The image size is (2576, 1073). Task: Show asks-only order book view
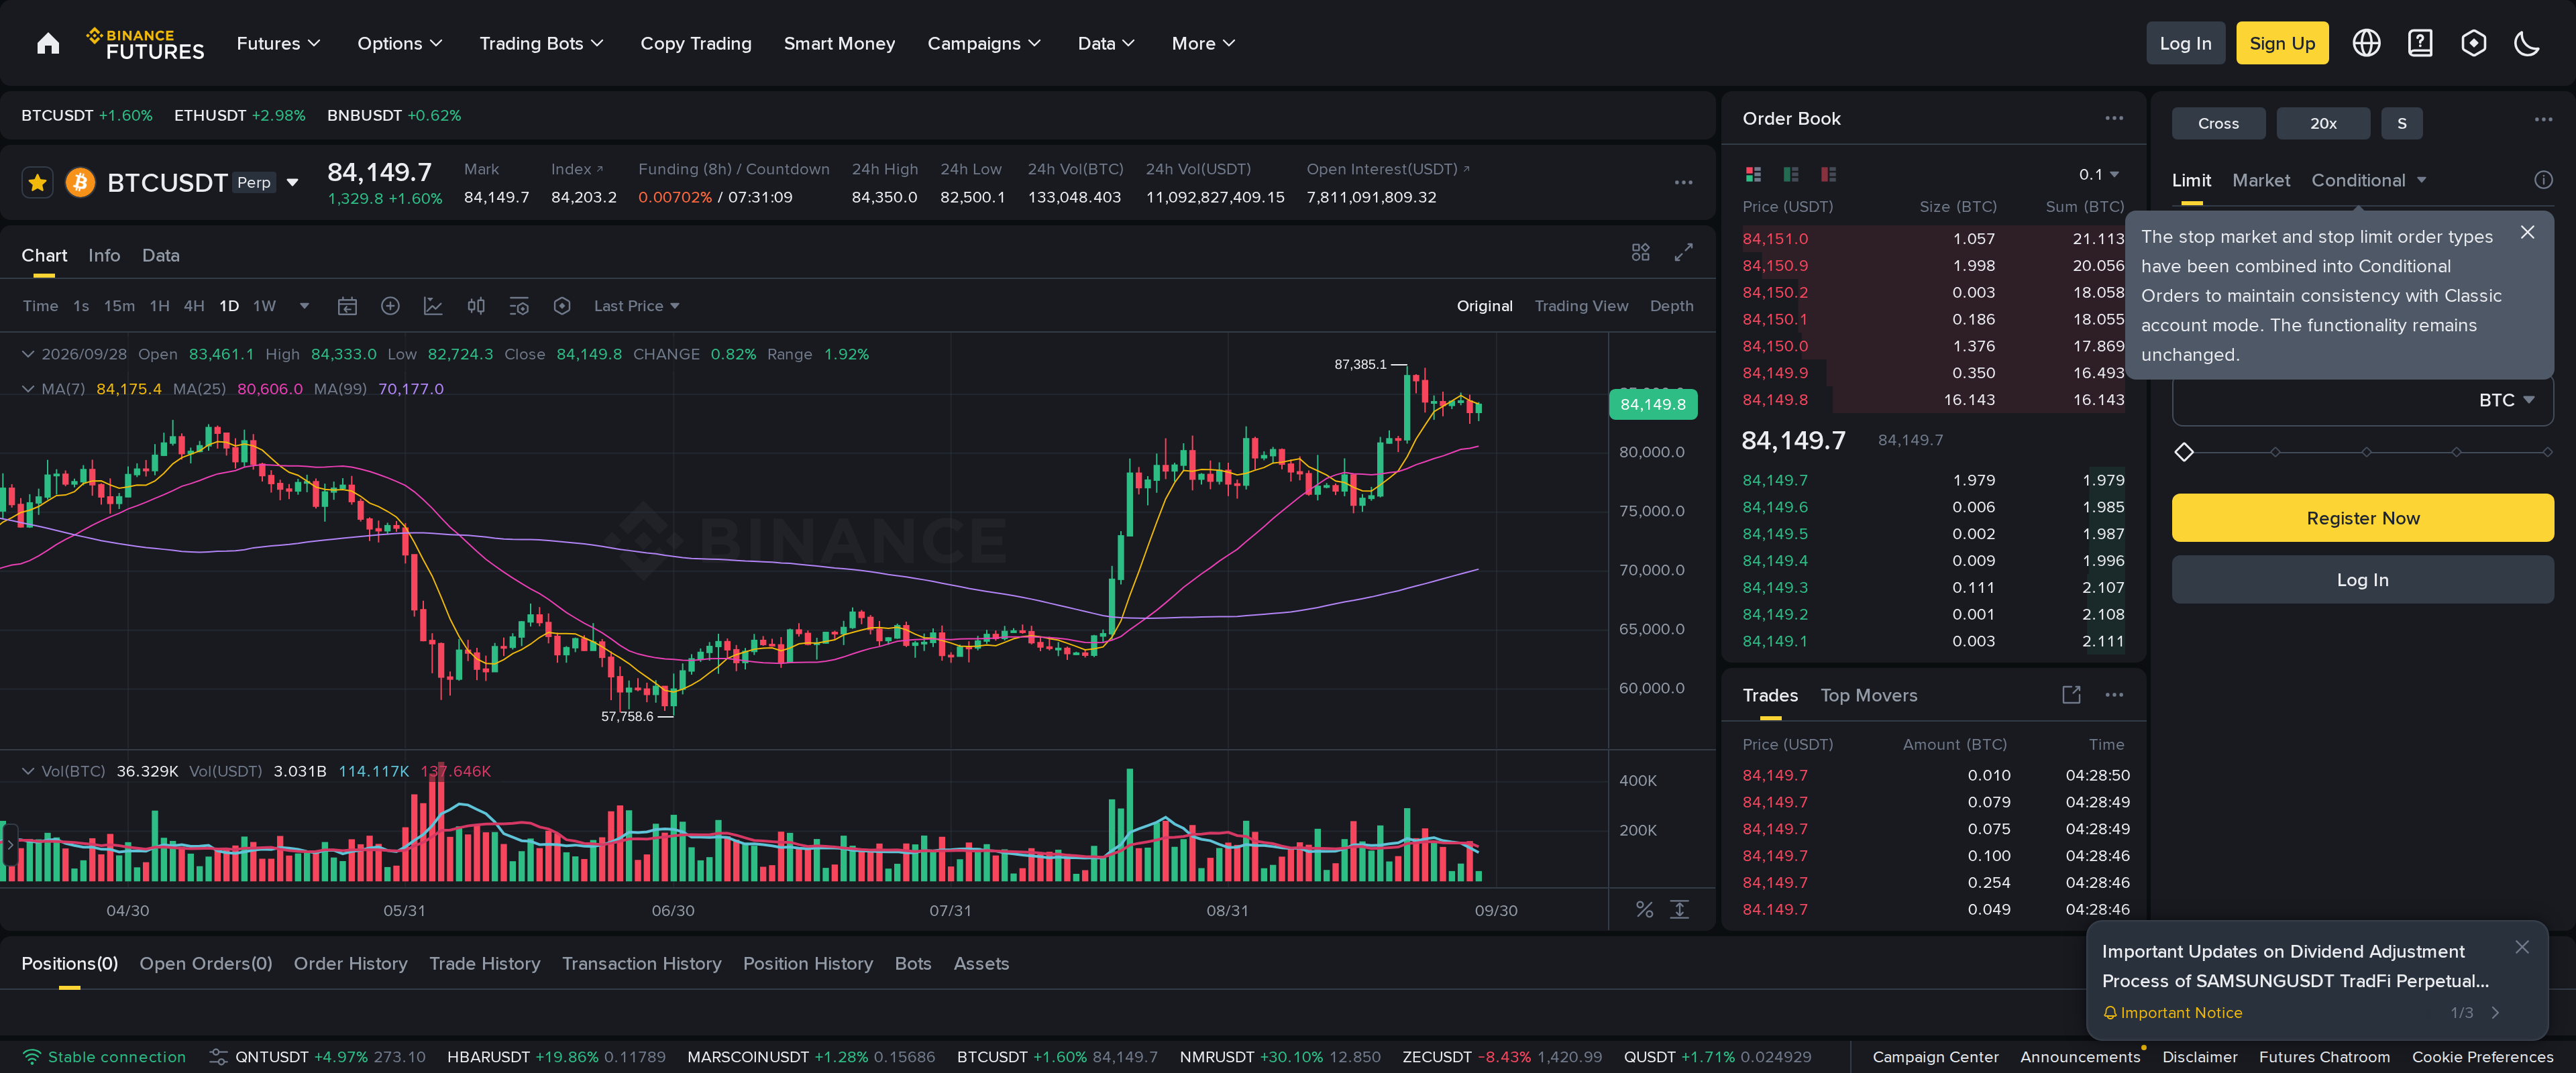pyautogui.click(x=1829, y=174)
